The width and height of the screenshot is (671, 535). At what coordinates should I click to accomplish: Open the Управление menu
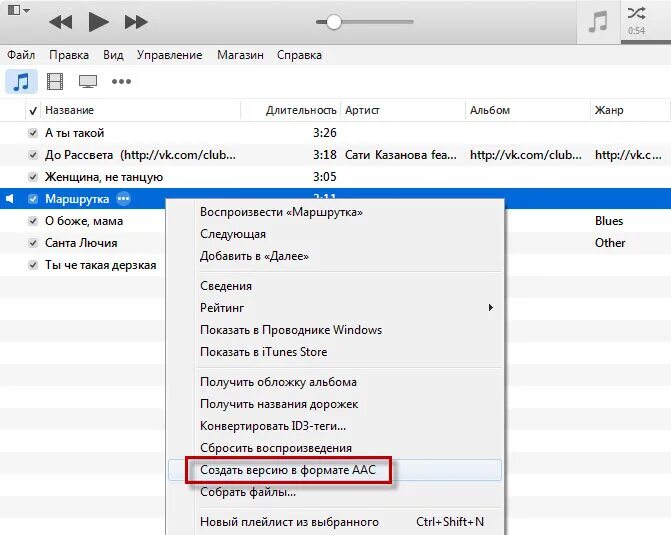[169, 55]
